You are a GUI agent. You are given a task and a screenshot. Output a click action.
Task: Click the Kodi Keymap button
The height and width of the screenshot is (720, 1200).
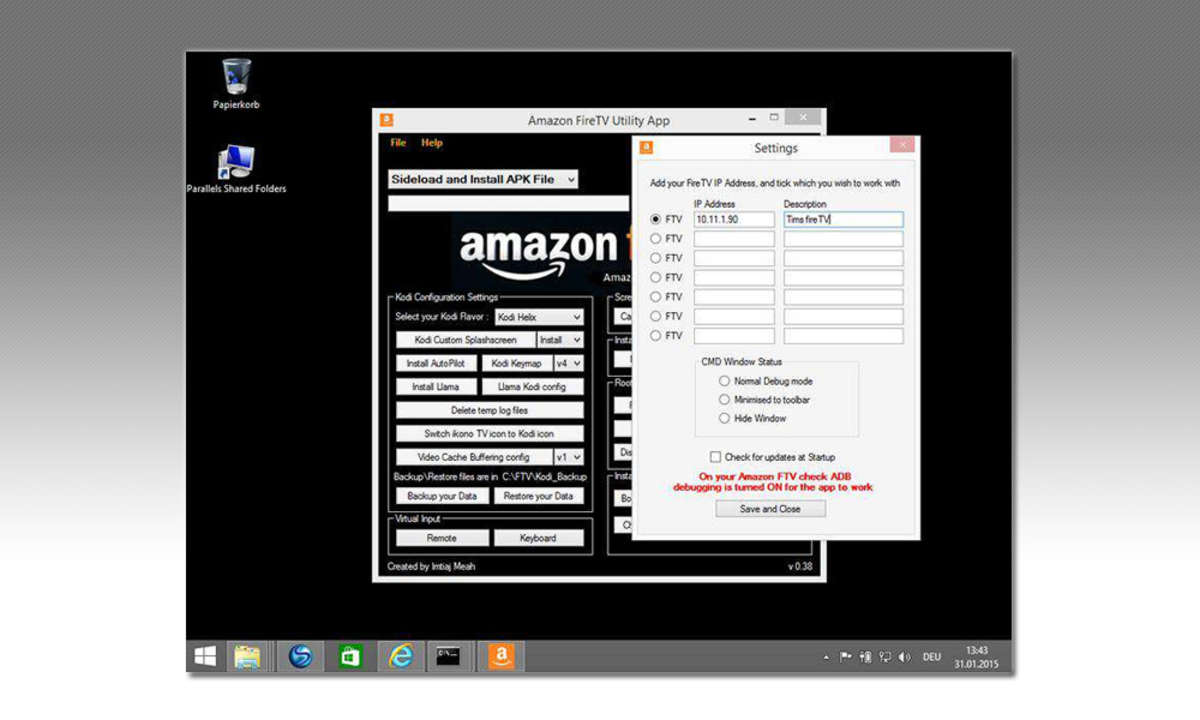point(517,363)
